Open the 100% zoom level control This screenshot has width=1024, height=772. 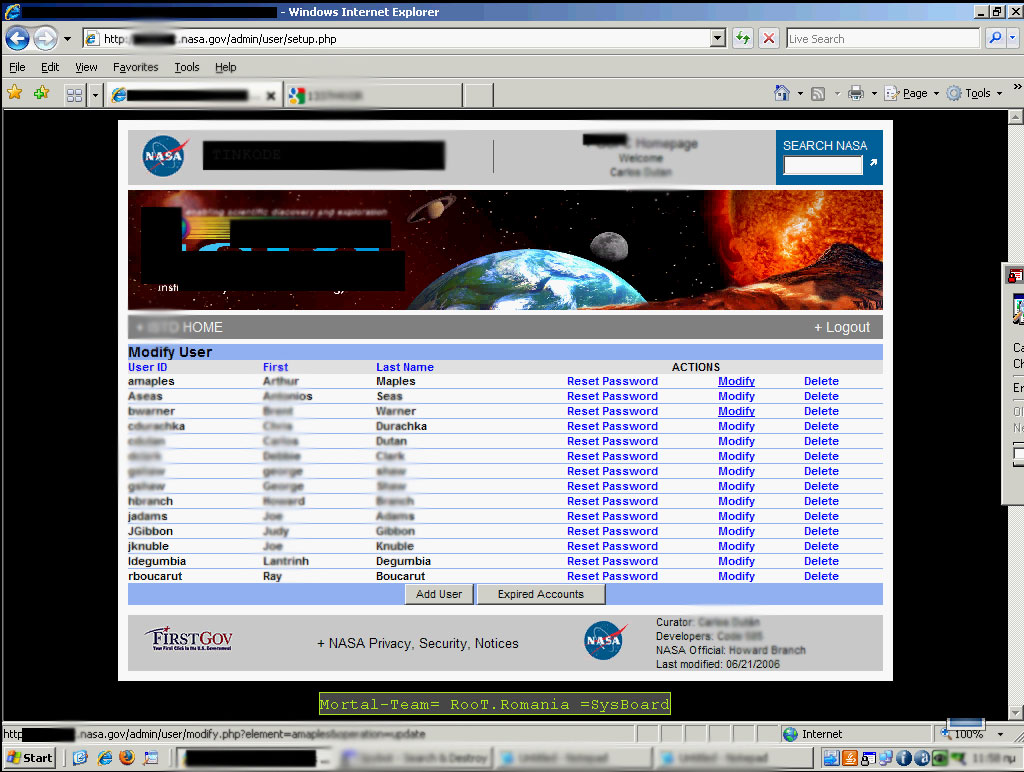pos(971,734)
